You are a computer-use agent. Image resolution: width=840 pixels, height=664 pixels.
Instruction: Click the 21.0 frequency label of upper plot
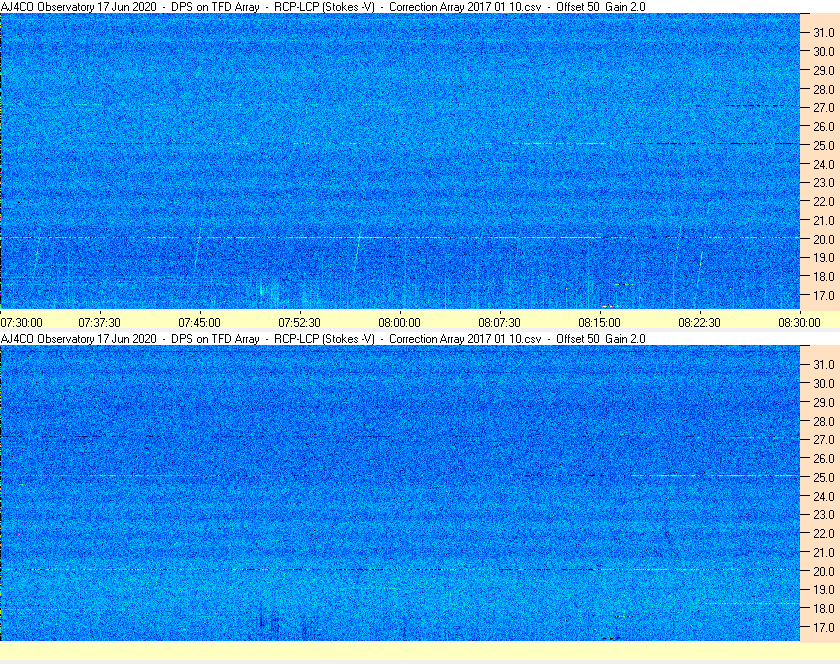824,220
